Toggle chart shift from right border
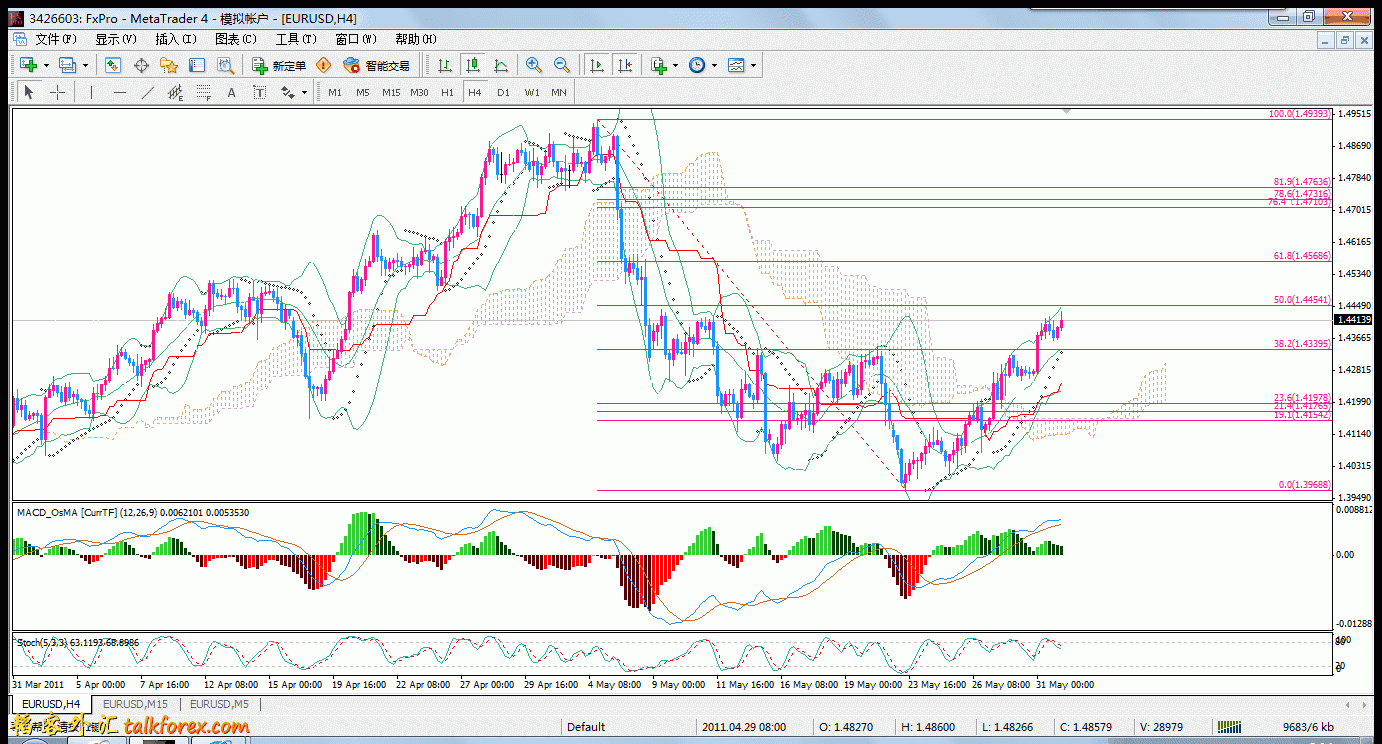 click(x=625, y=65)
